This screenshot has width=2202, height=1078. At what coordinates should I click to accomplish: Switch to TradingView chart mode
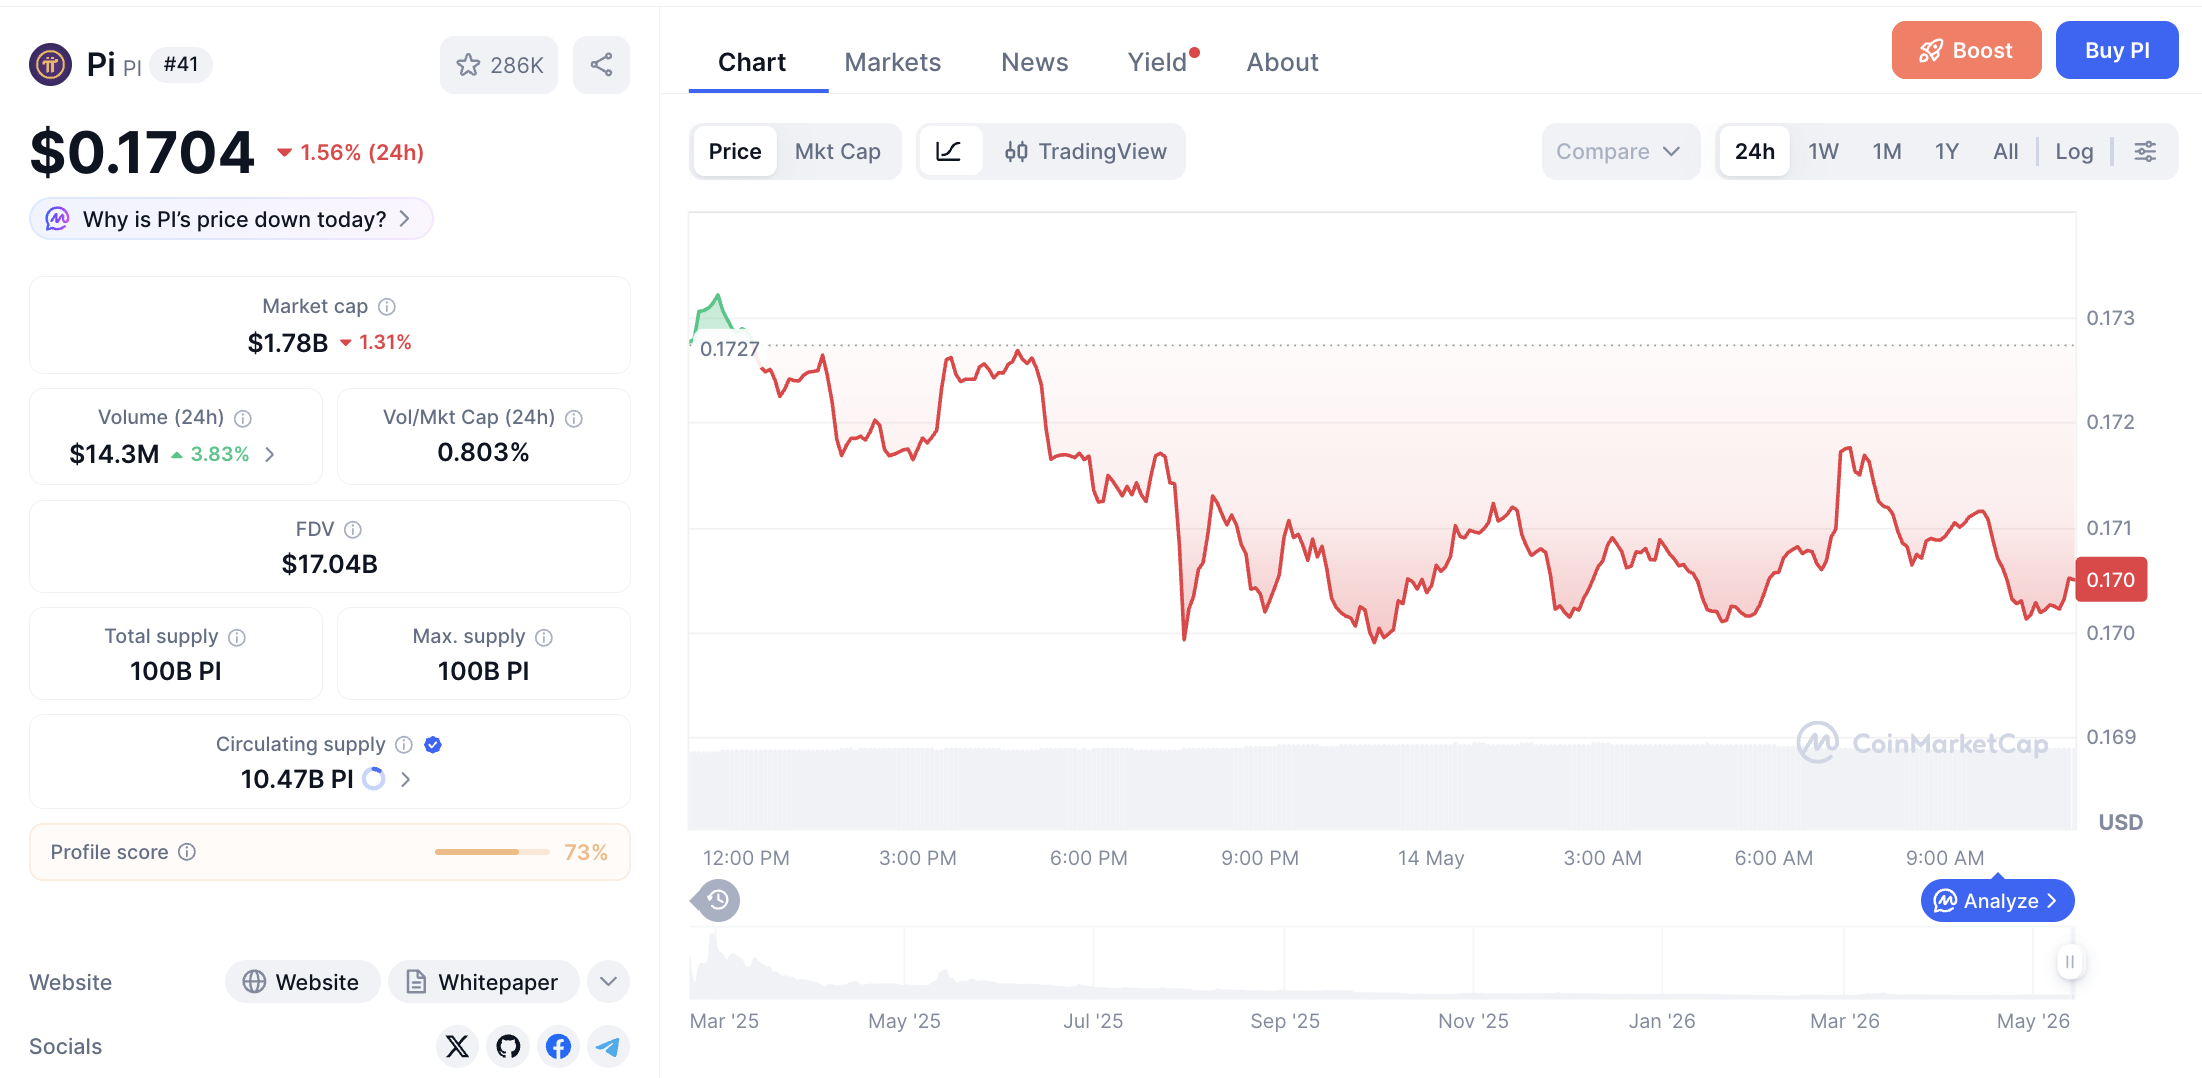tap(1085, 151)
